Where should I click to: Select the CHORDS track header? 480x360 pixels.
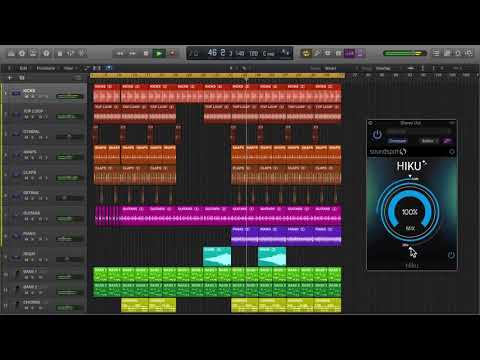coord(43,305)
